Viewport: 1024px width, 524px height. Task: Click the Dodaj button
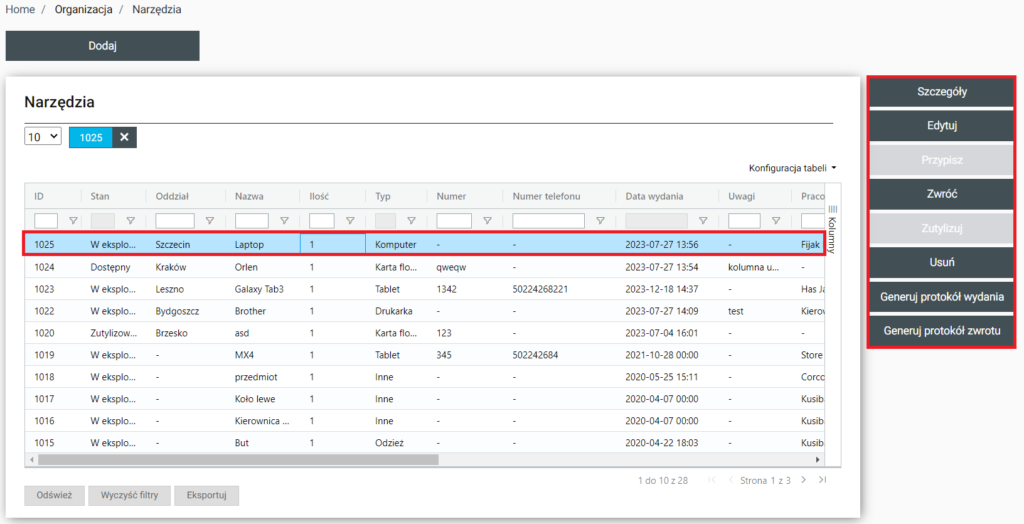102,46
